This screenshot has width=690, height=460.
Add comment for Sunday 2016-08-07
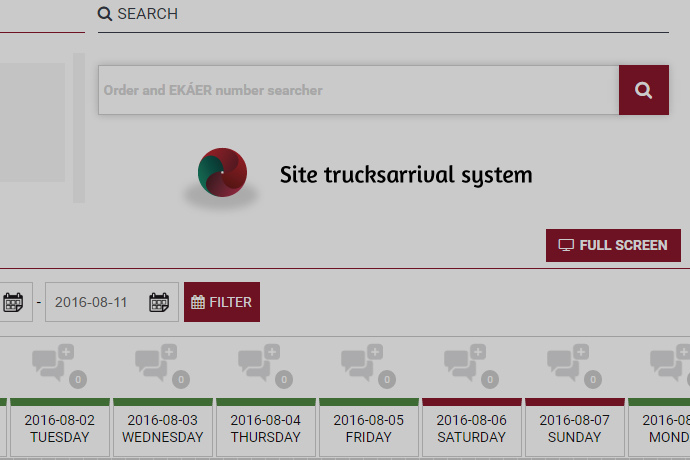pos(574,361)
